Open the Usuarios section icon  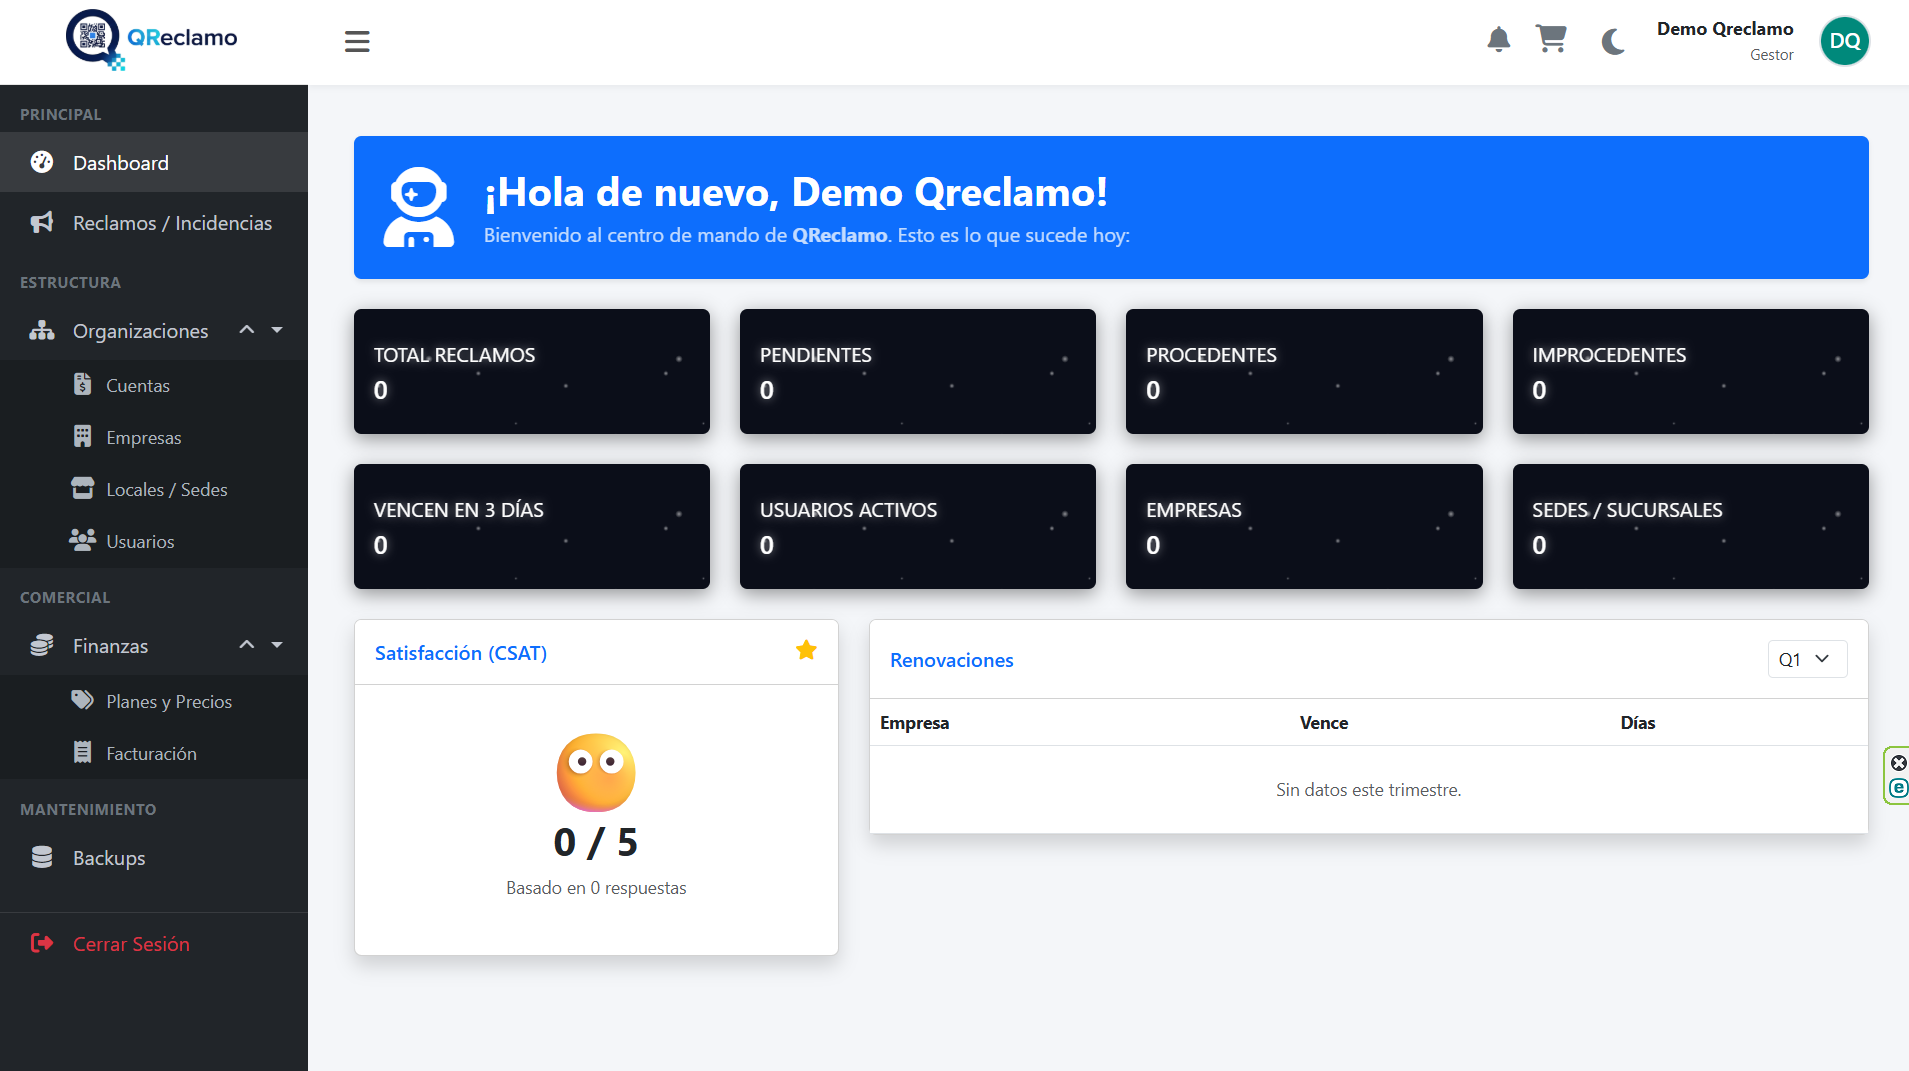pyautogui.click(x=81, y=540)
